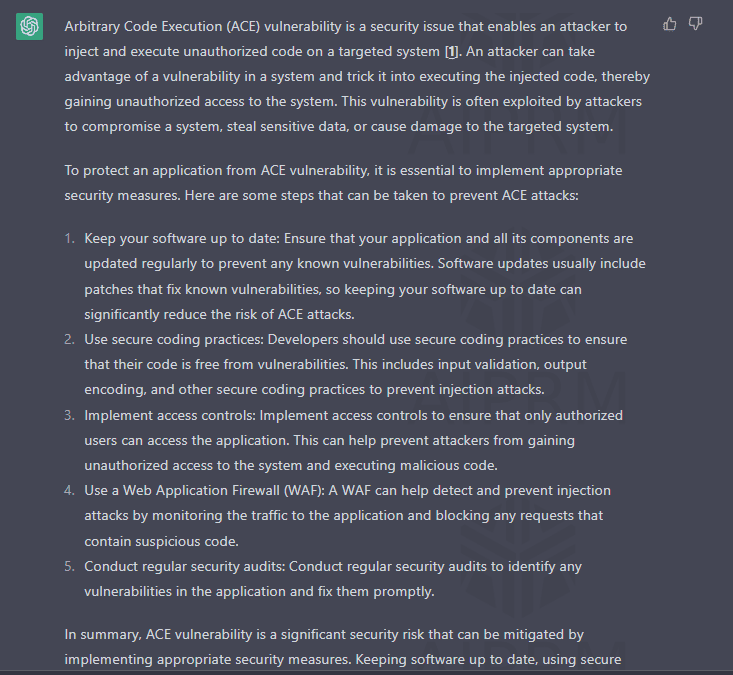Screen dimensions: 733x675
Task: Click the number 1 list marker
Action: click(x=69, y=238)
